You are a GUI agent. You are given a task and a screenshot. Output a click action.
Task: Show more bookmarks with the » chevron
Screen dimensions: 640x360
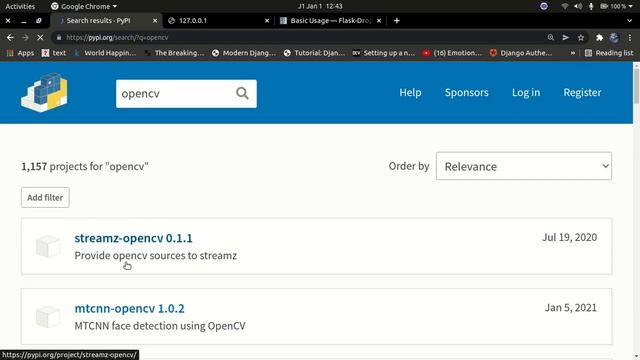[573, 53]
